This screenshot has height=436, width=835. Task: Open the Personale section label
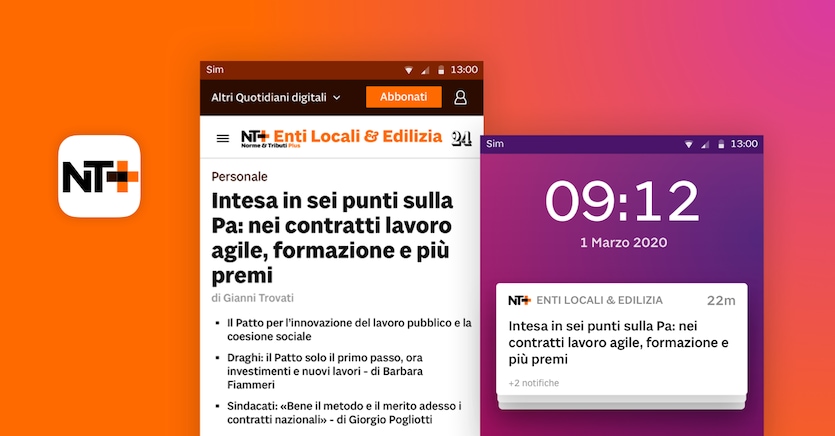coord(239,177)
